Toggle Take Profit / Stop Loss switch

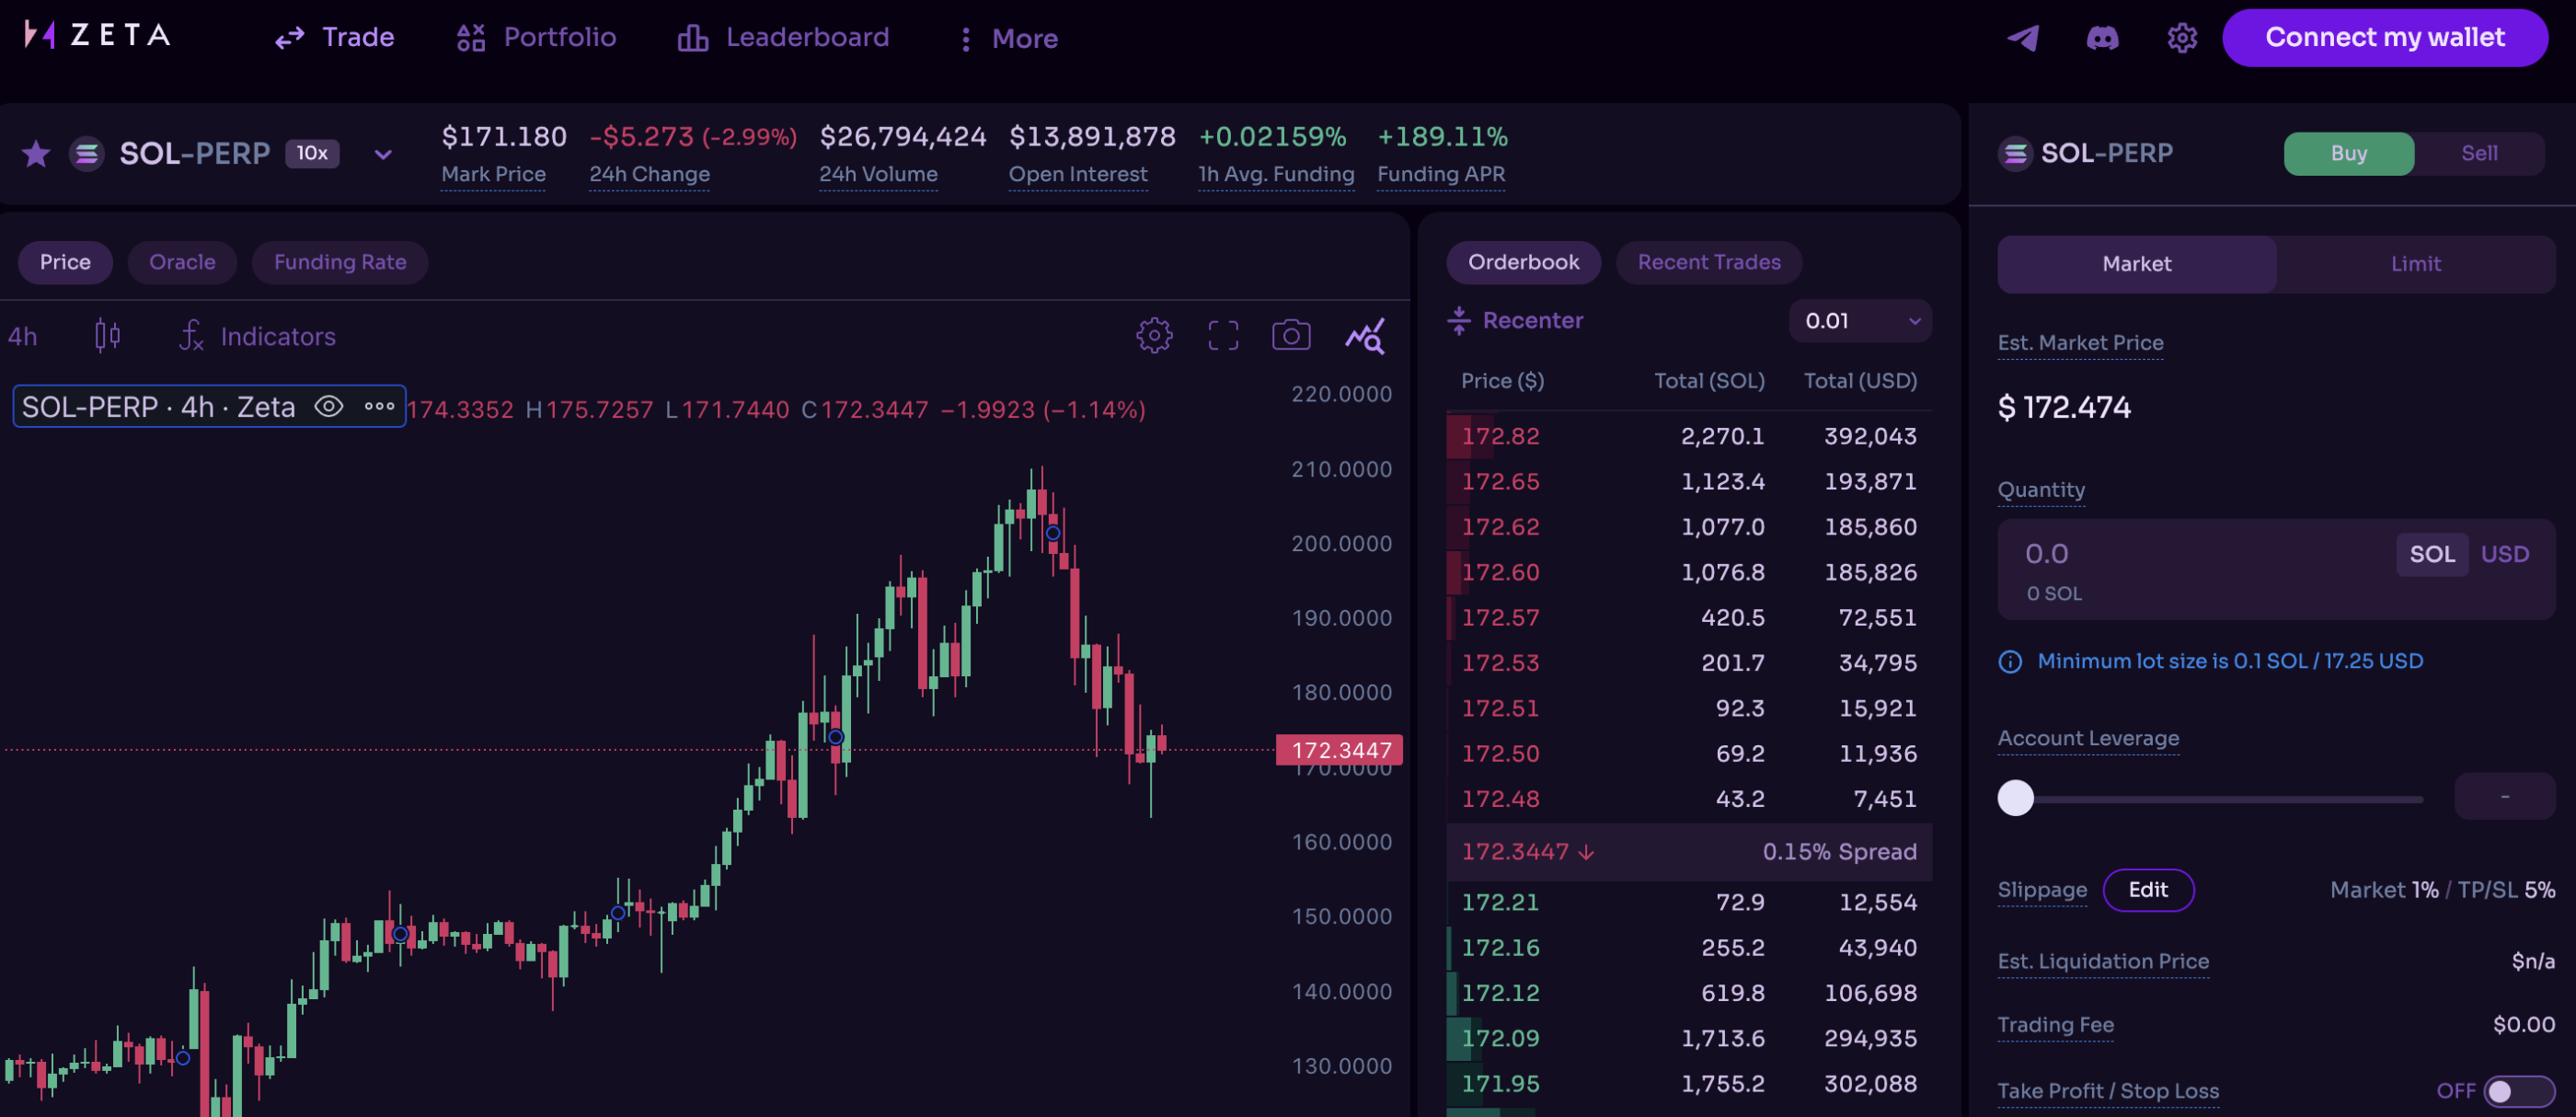pos(2518,1091)
